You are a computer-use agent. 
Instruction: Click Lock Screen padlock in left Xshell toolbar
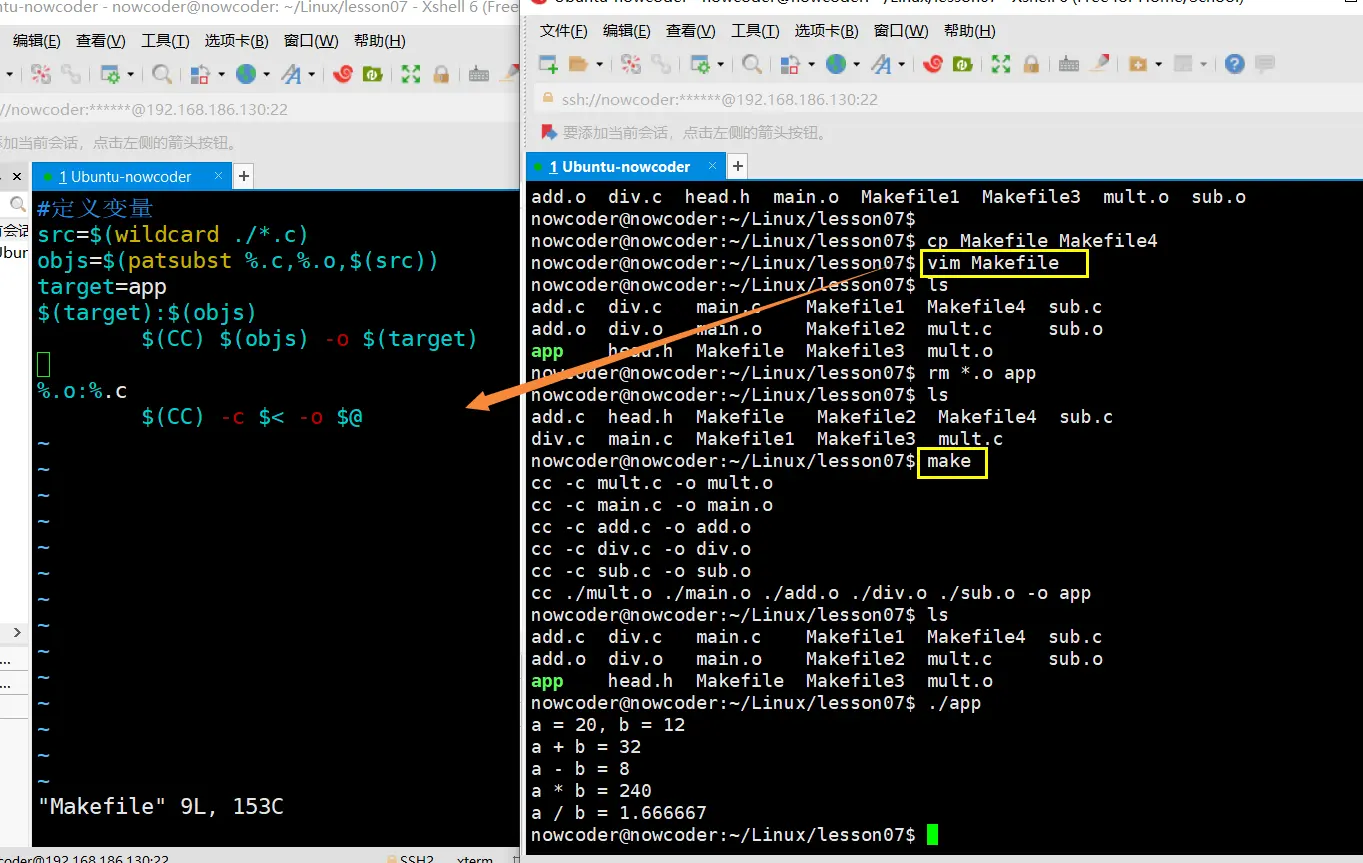441,74
